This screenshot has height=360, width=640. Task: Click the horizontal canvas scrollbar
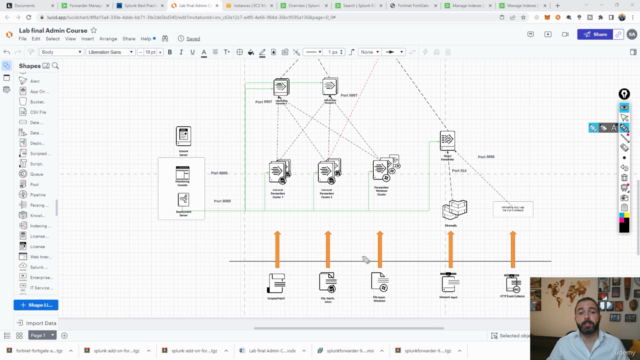click(349, 328)
